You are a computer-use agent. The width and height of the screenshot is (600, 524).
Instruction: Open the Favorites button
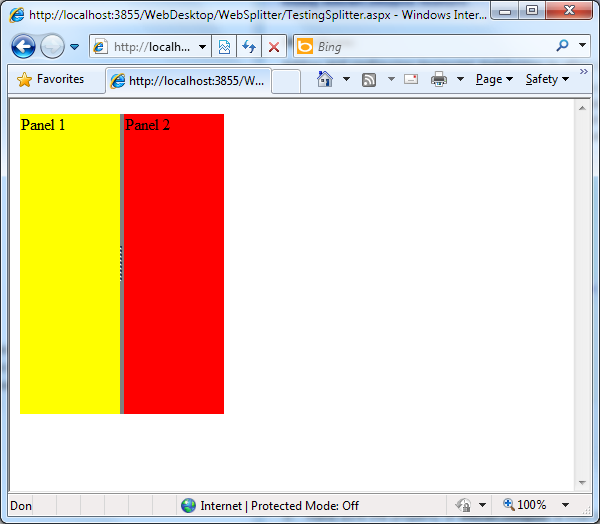[51, 79]
